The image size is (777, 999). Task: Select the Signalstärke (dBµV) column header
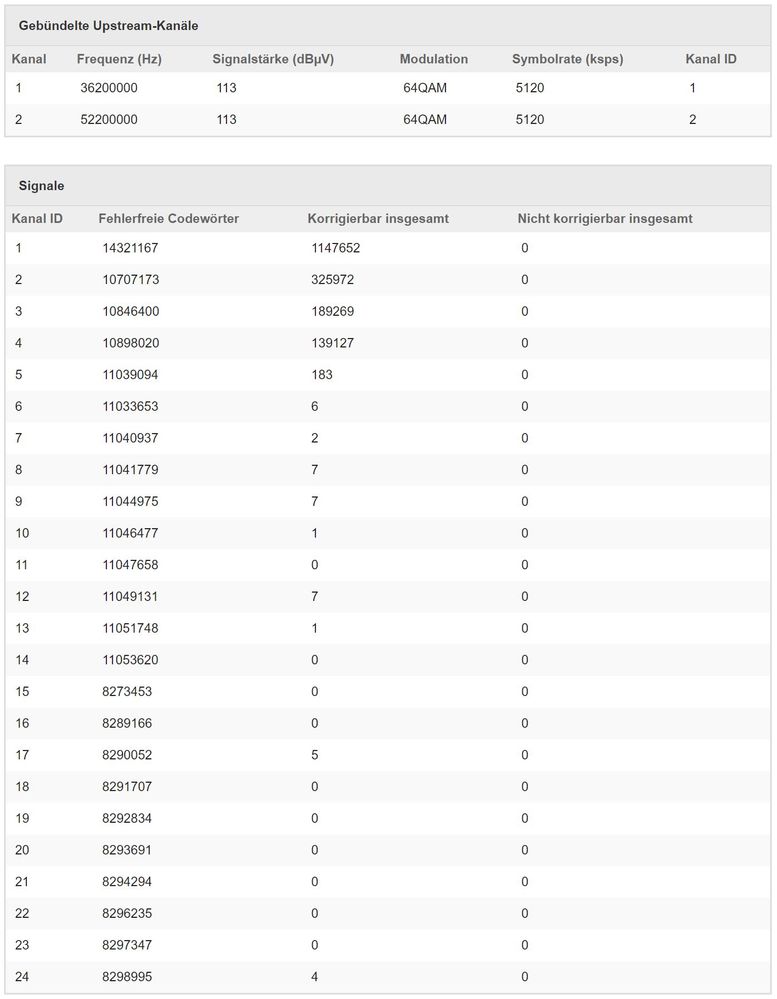[273, 60]
